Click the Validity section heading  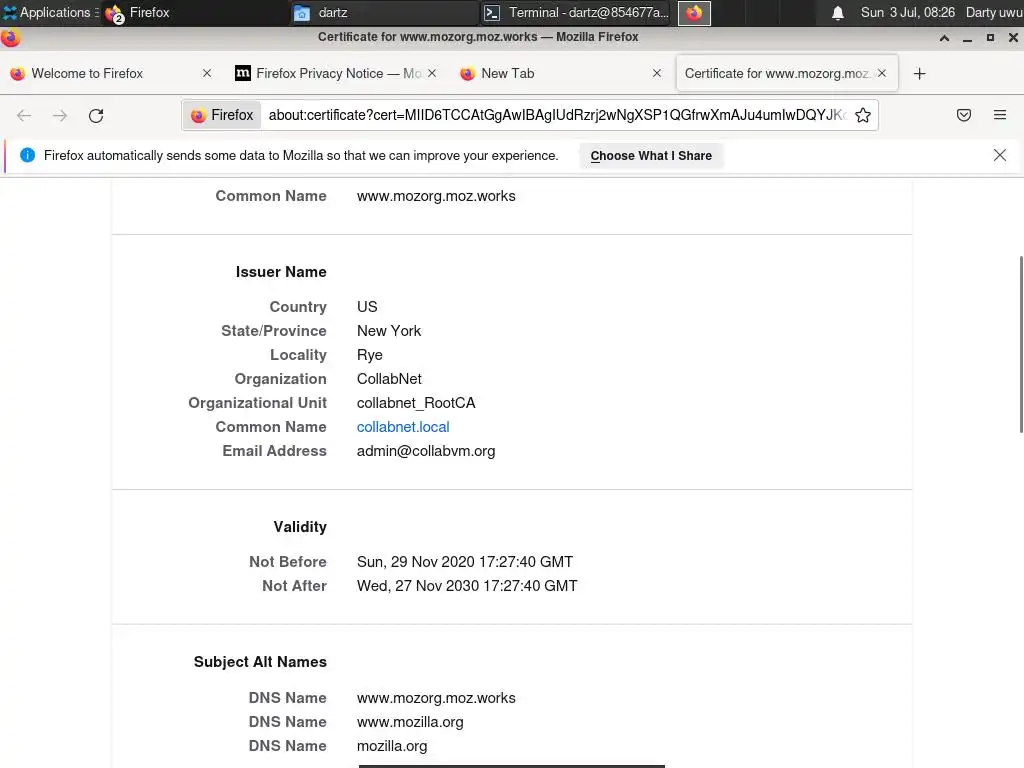point(300,527)
